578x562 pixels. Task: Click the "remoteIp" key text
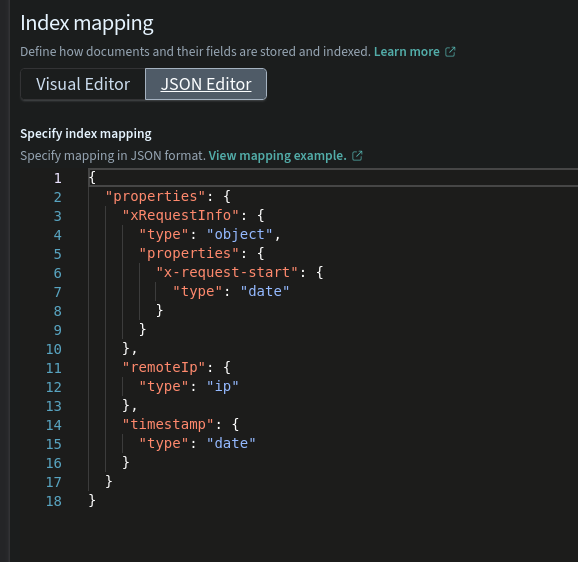pyautogui.click(x=164, y=367)
